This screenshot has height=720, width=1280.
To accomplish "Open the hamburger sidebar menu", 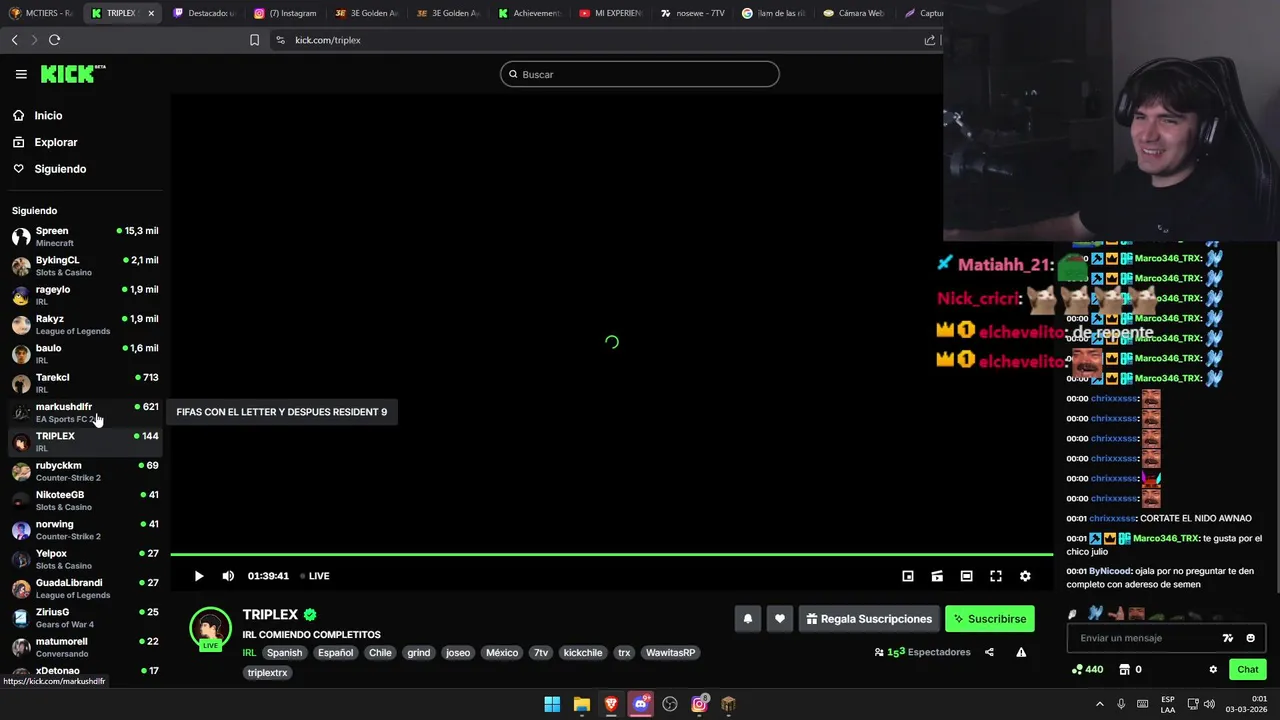I will point(21,74).
